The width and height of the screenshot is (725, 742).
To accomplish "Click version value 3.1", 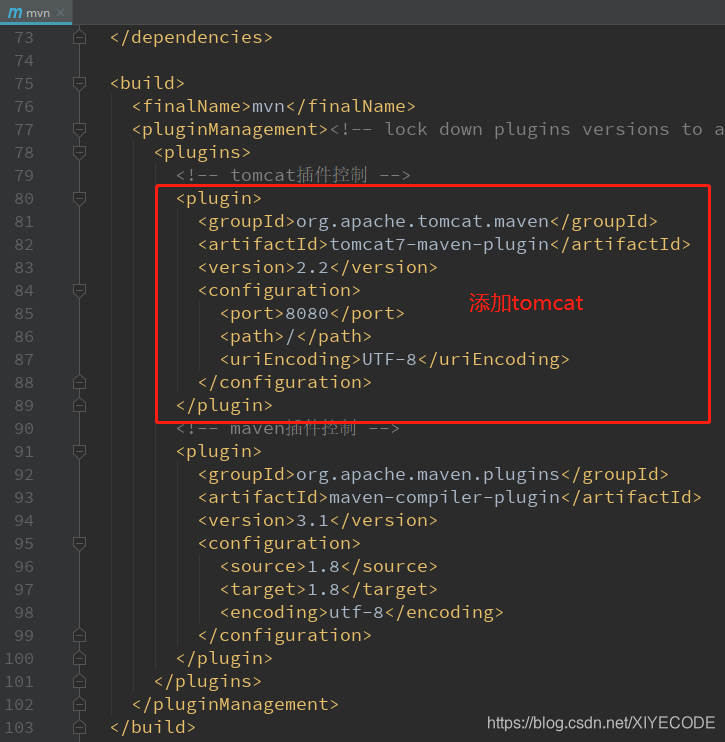I will pyautogui.click(x=312, y=521).
